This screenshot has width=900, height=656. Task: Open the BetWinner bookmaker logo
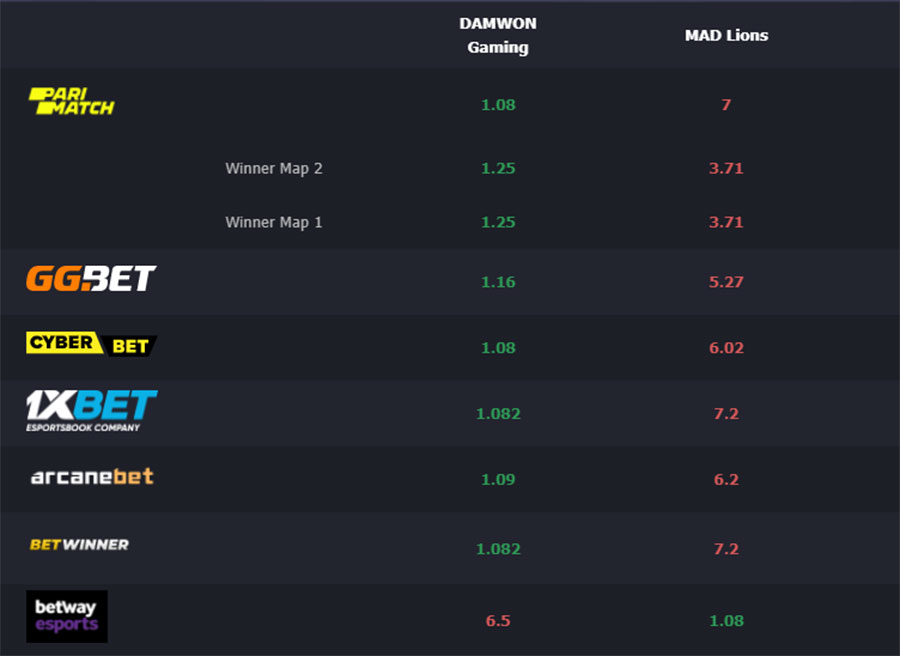pyautogui.click(x=79, y=545)
